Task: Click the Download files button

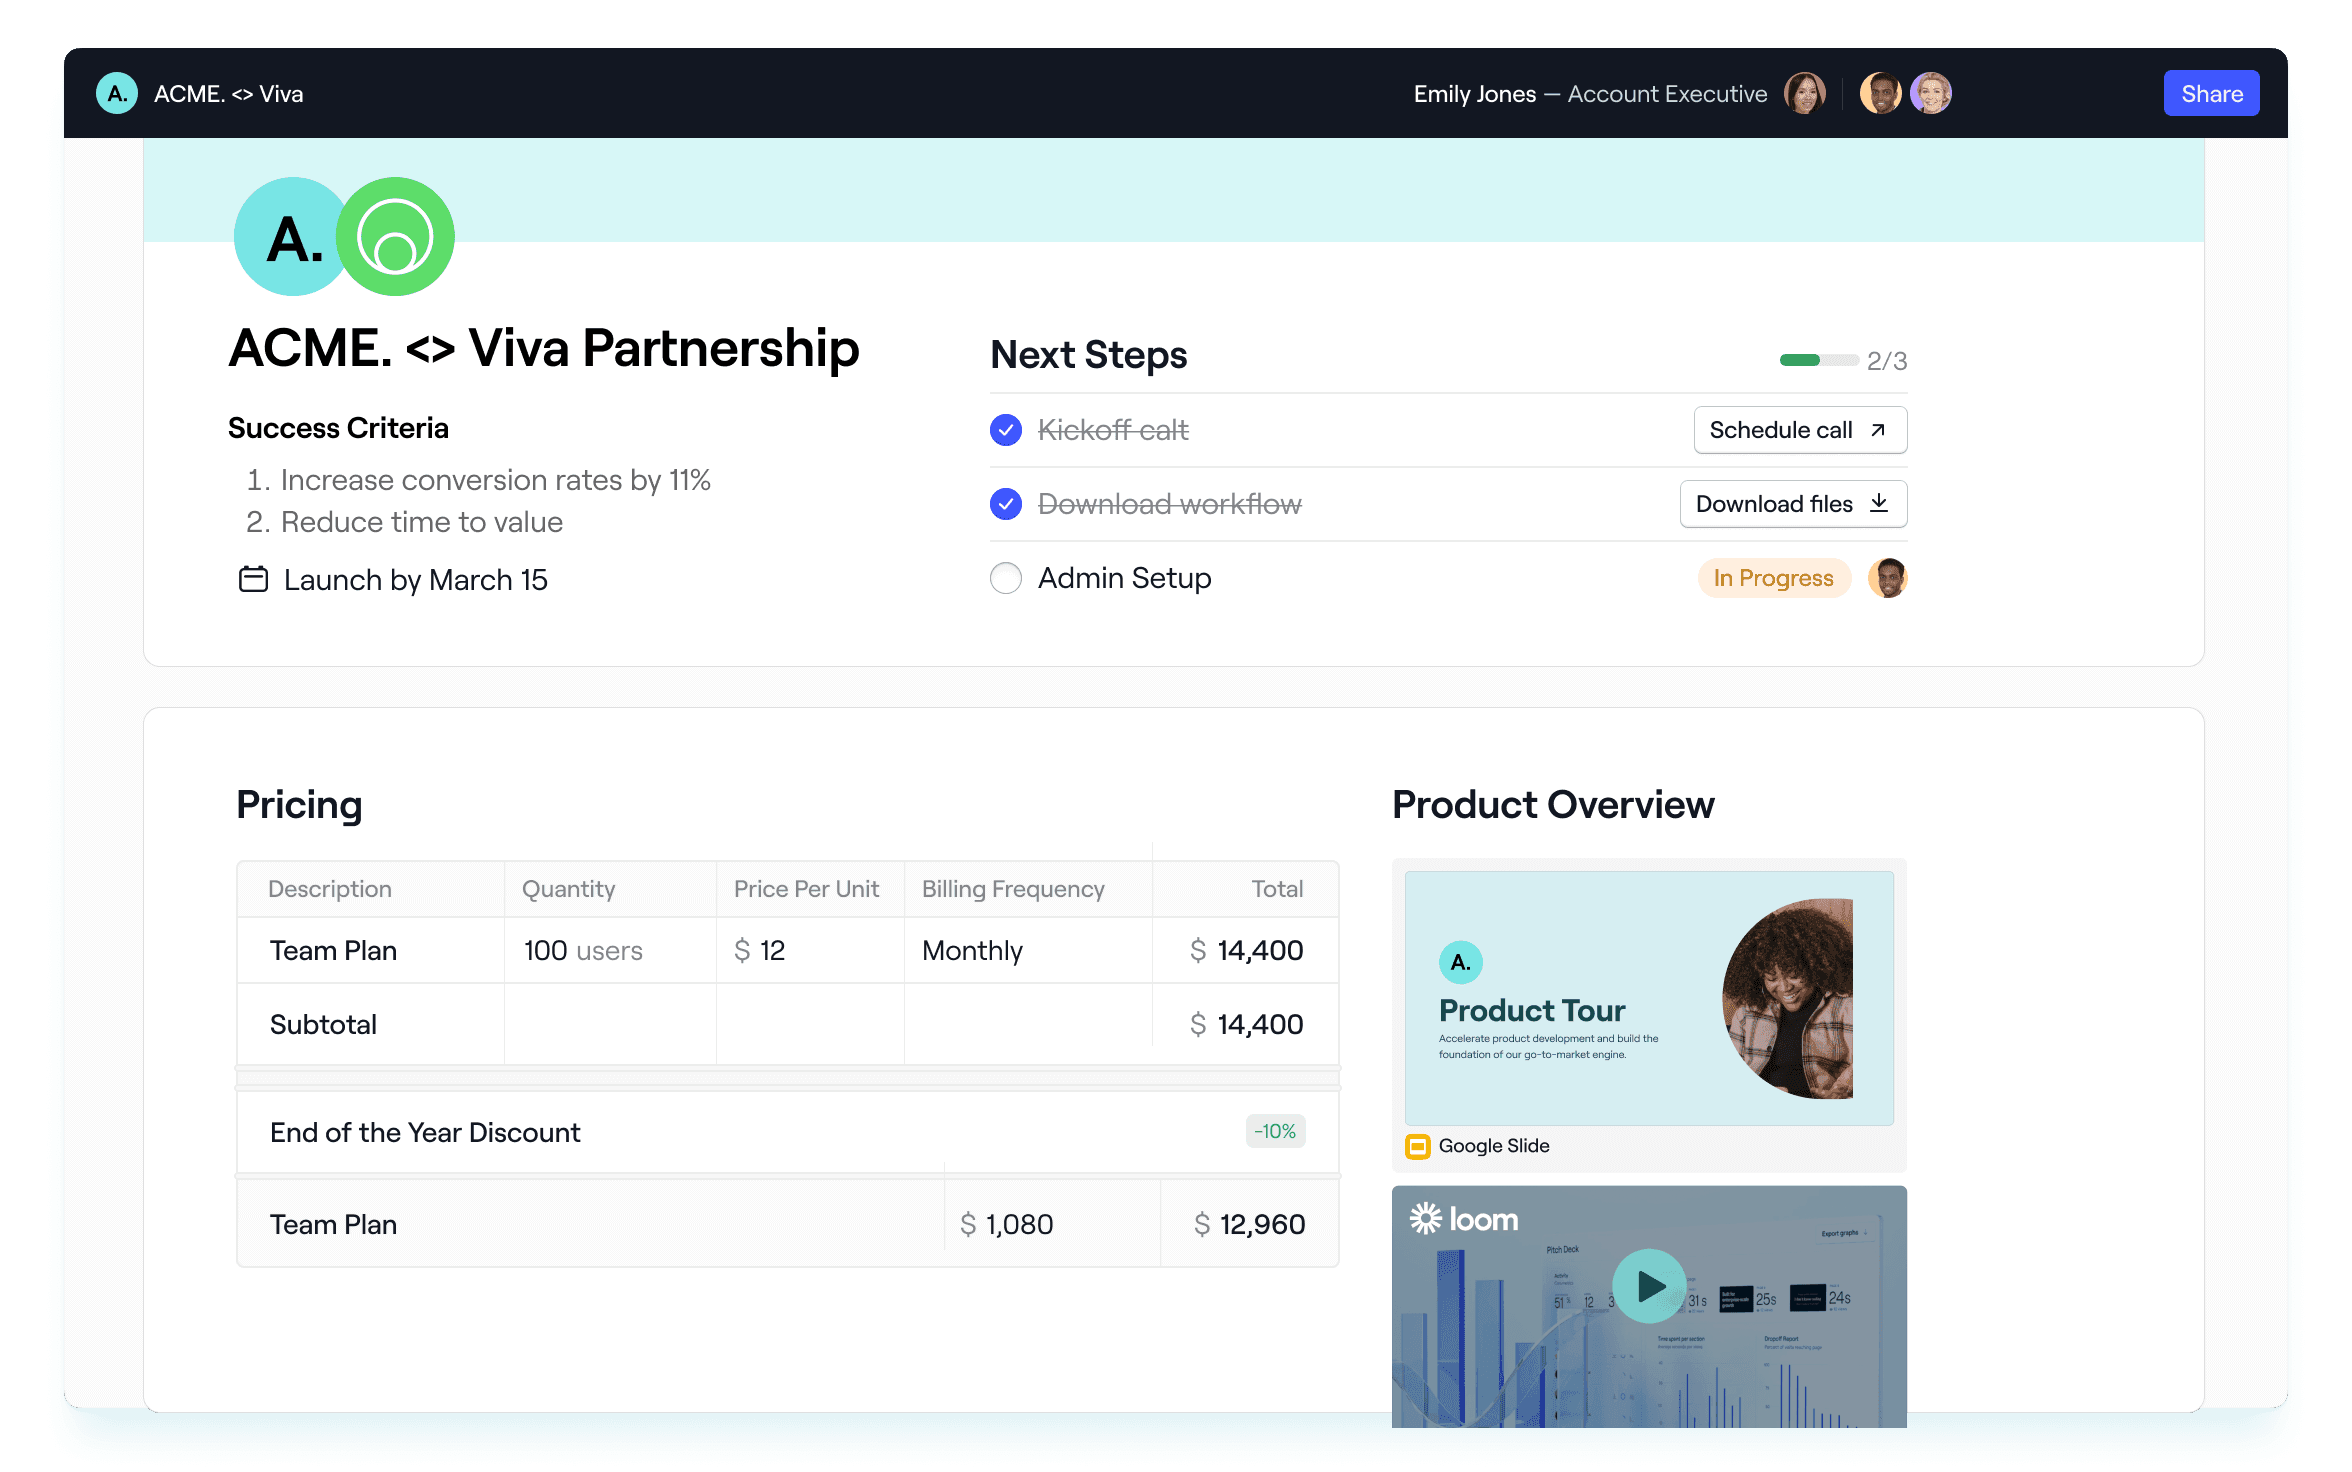Action: pos(1792,504)
